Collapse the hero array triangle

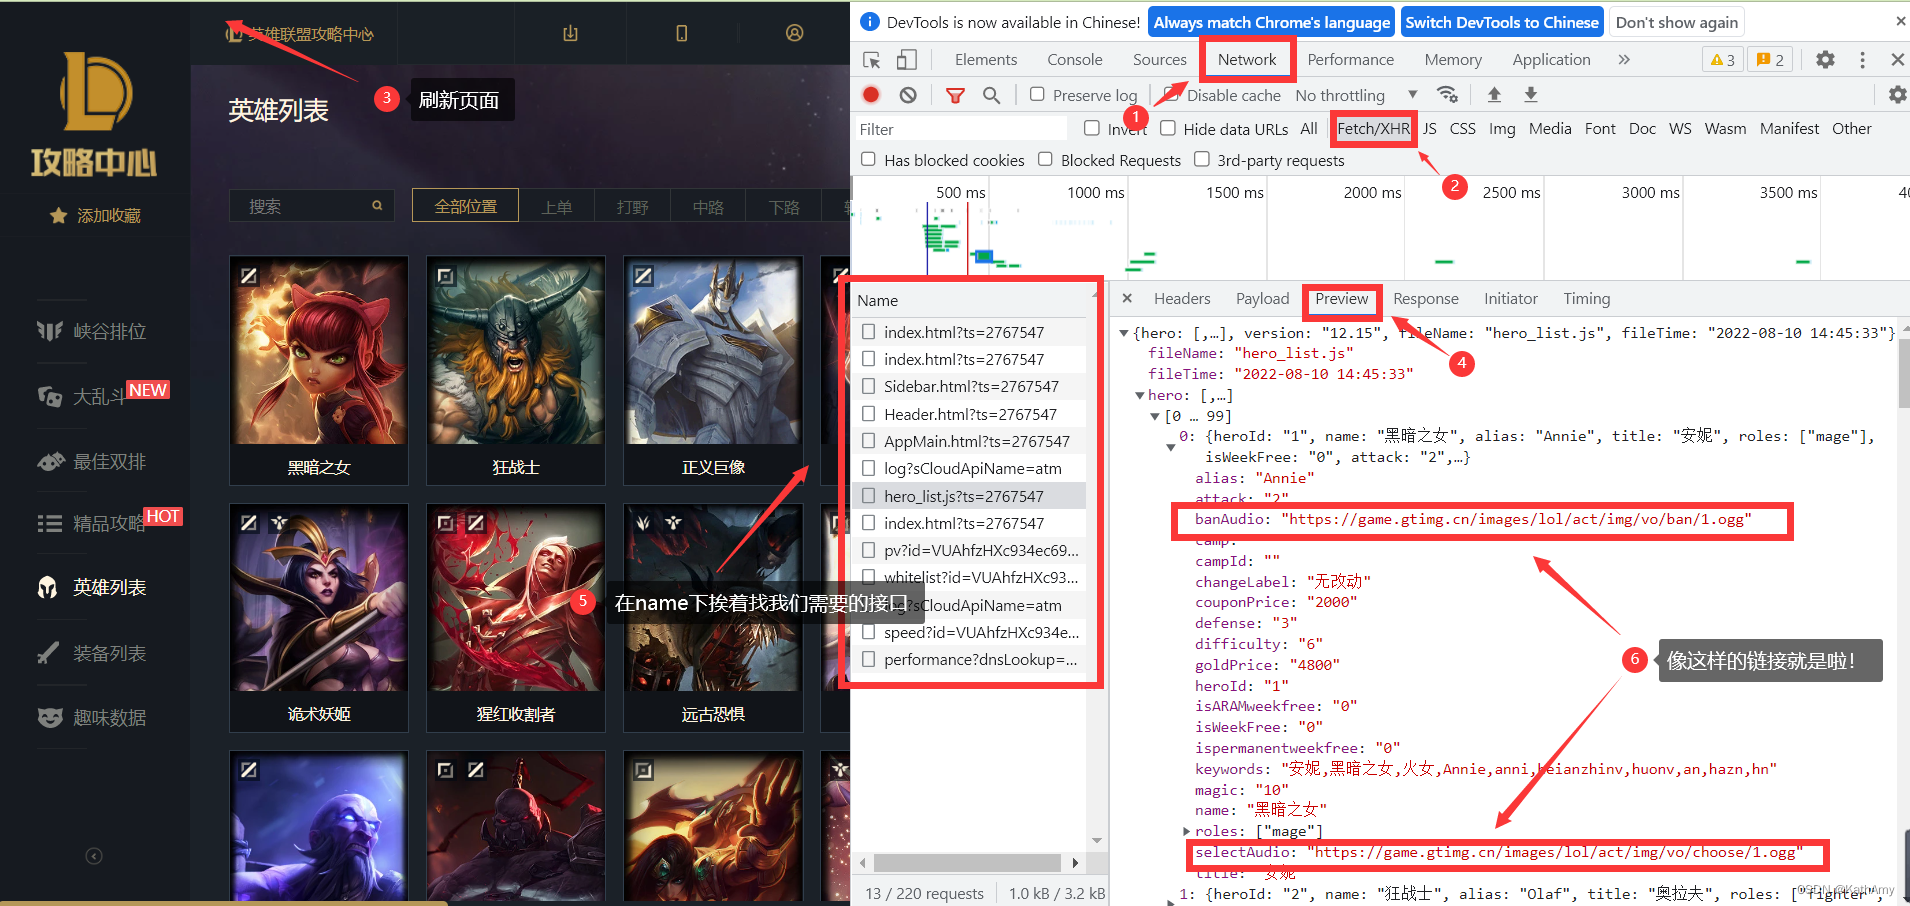tap(1139, 396)
